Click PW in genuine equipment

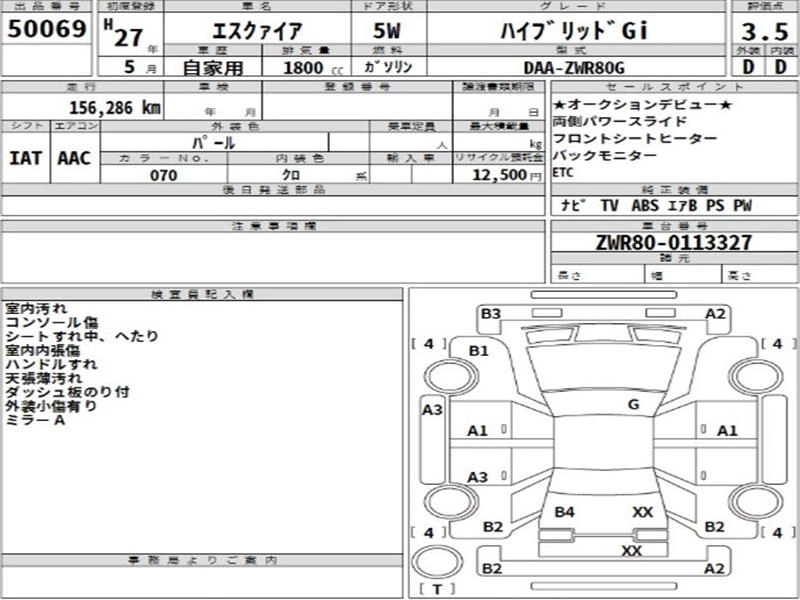click(742, 205)
